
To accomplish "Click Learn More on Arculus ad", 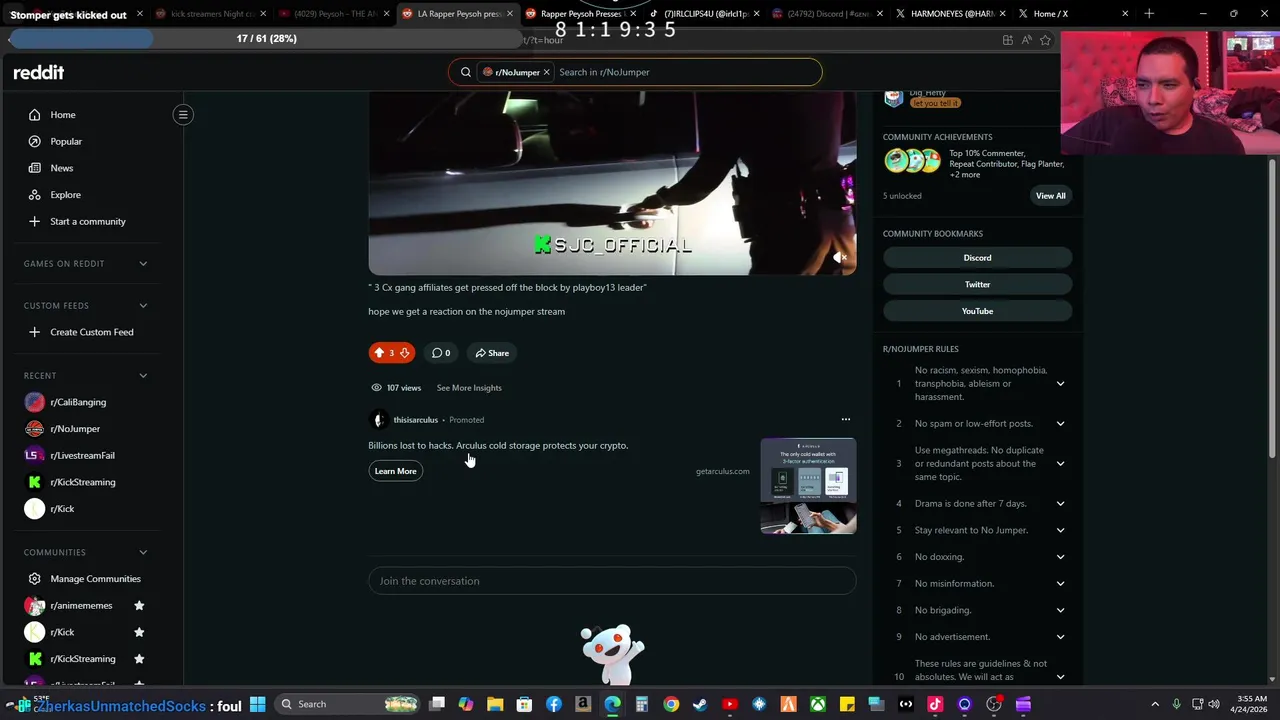I will coord(395,471).
